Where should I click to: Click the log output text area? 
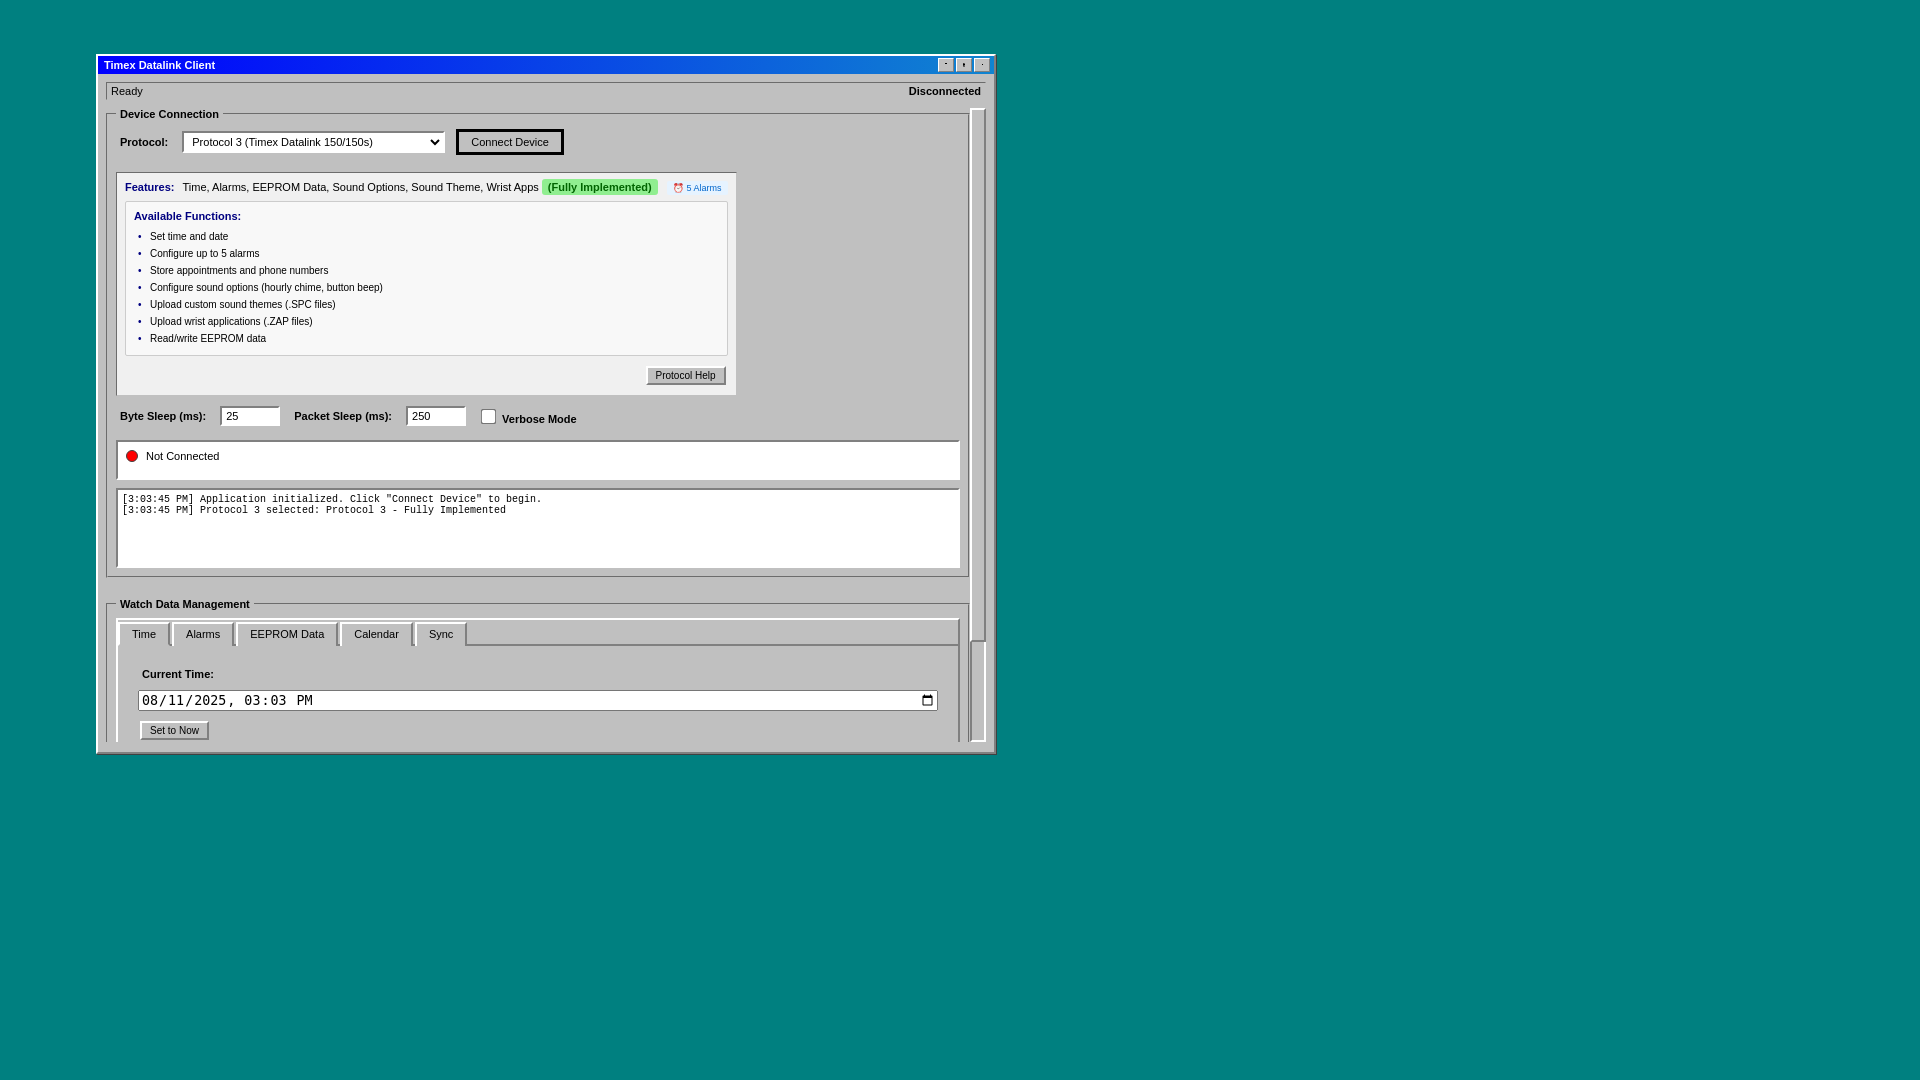[x=538, y=528]
